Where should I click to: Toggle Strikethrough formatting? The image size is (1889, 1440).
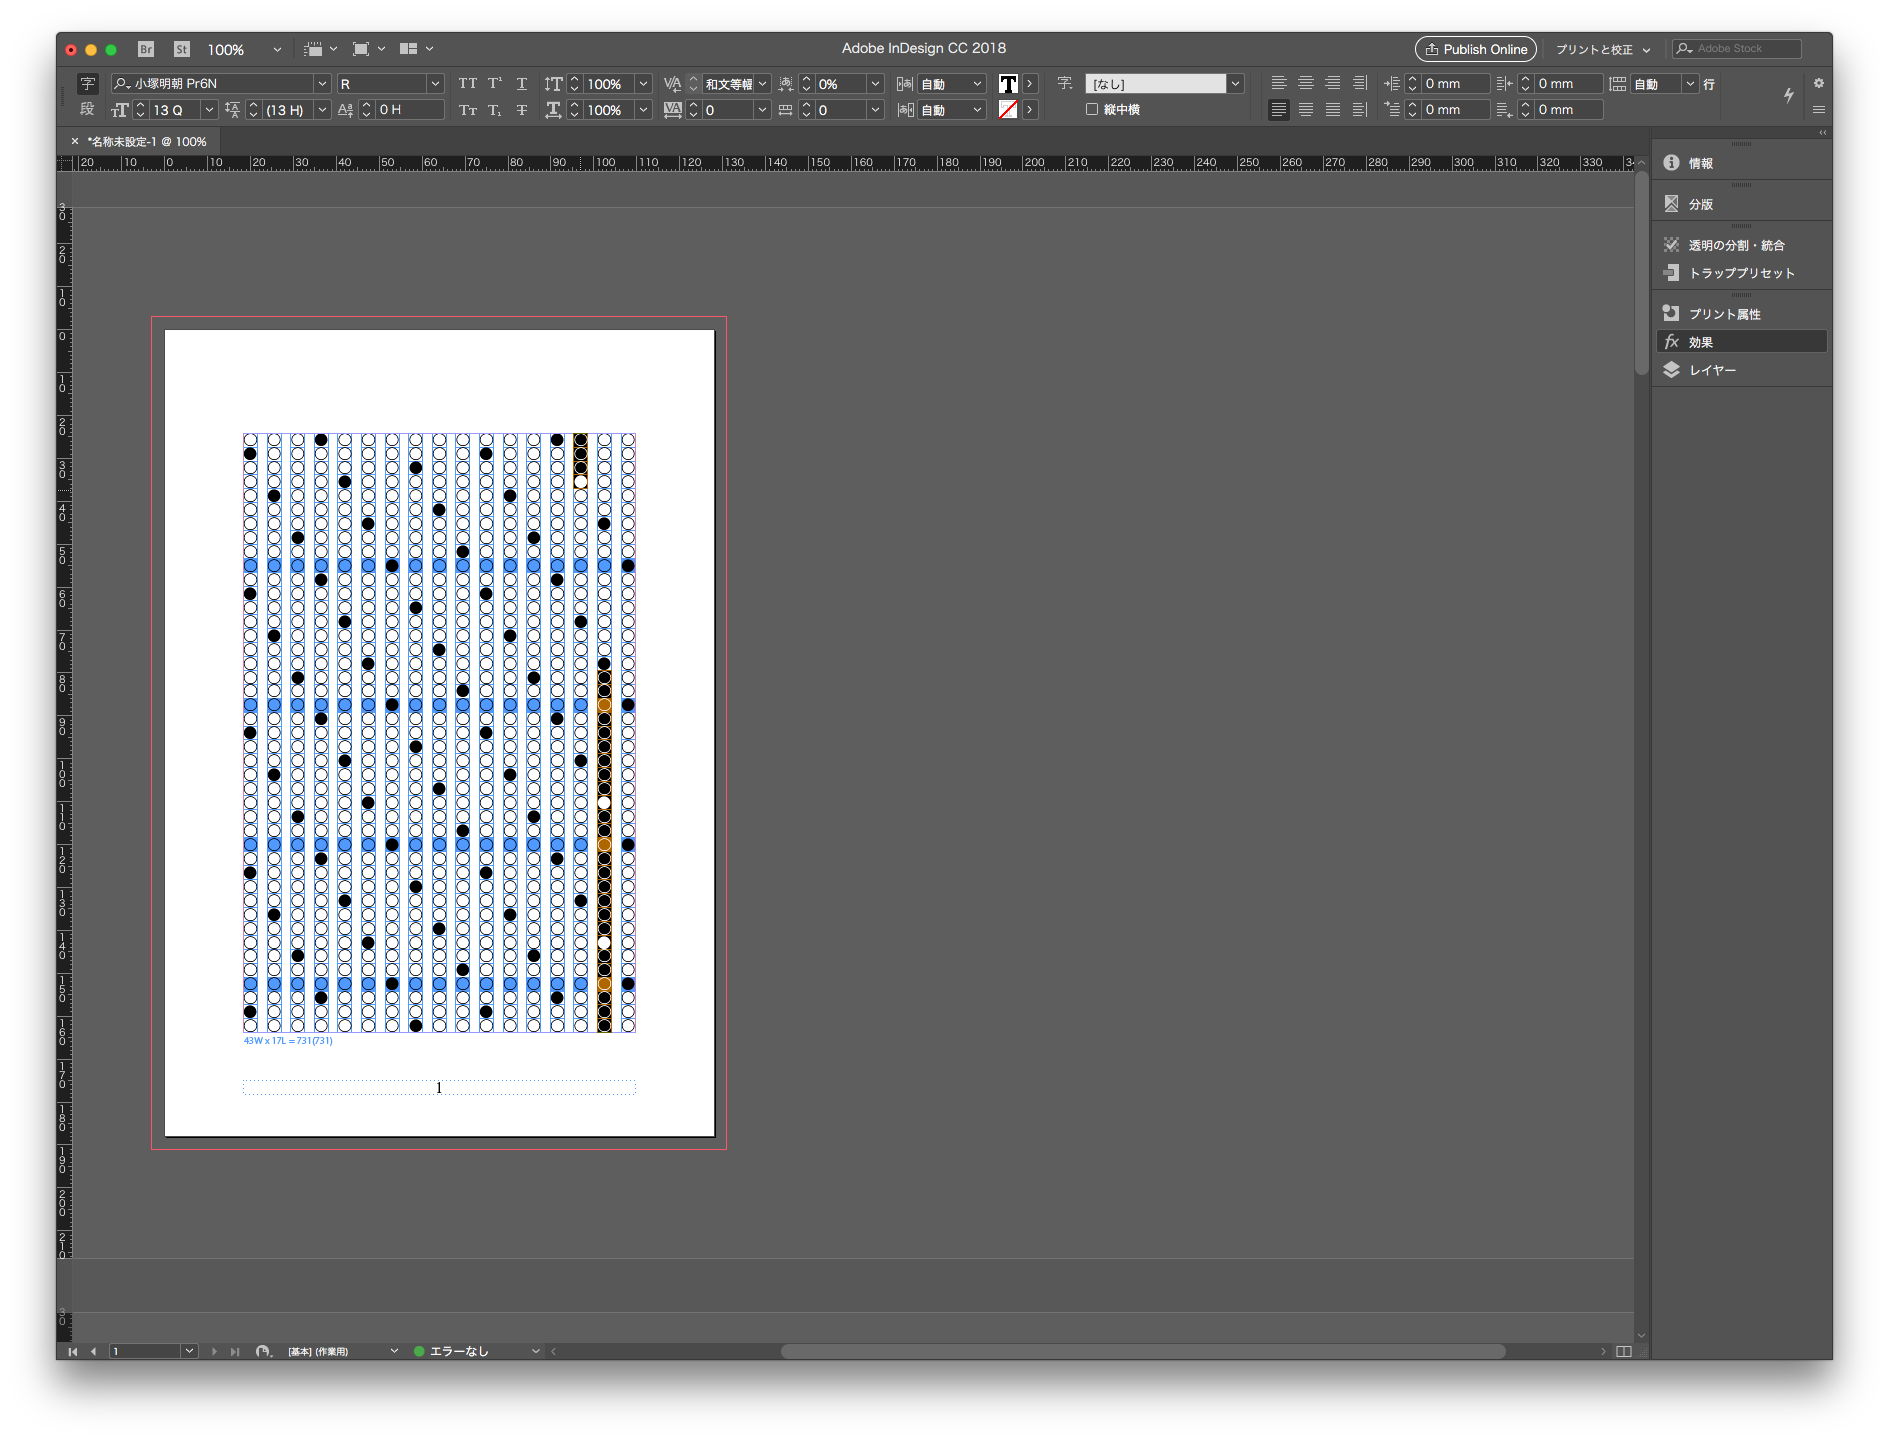coord(521,110)
